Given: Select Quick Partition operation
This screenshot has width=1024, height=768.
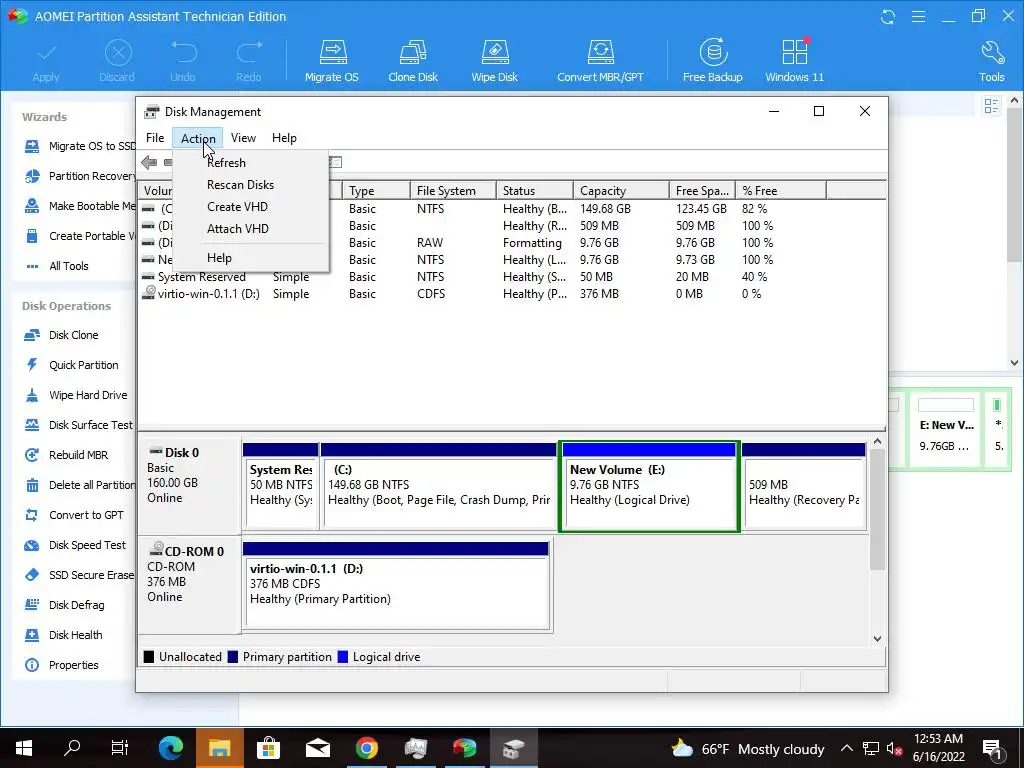Looking at the screenshot, I should click(71, 365).
